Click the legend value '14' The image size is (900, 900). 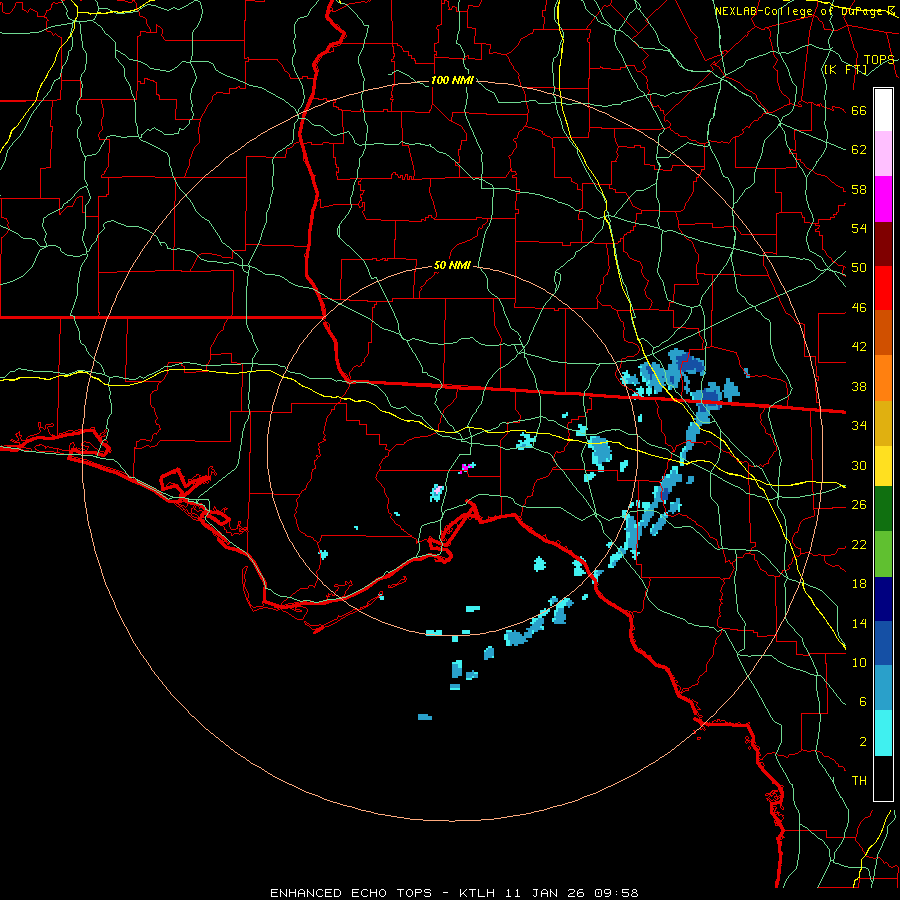pos(859,623)
